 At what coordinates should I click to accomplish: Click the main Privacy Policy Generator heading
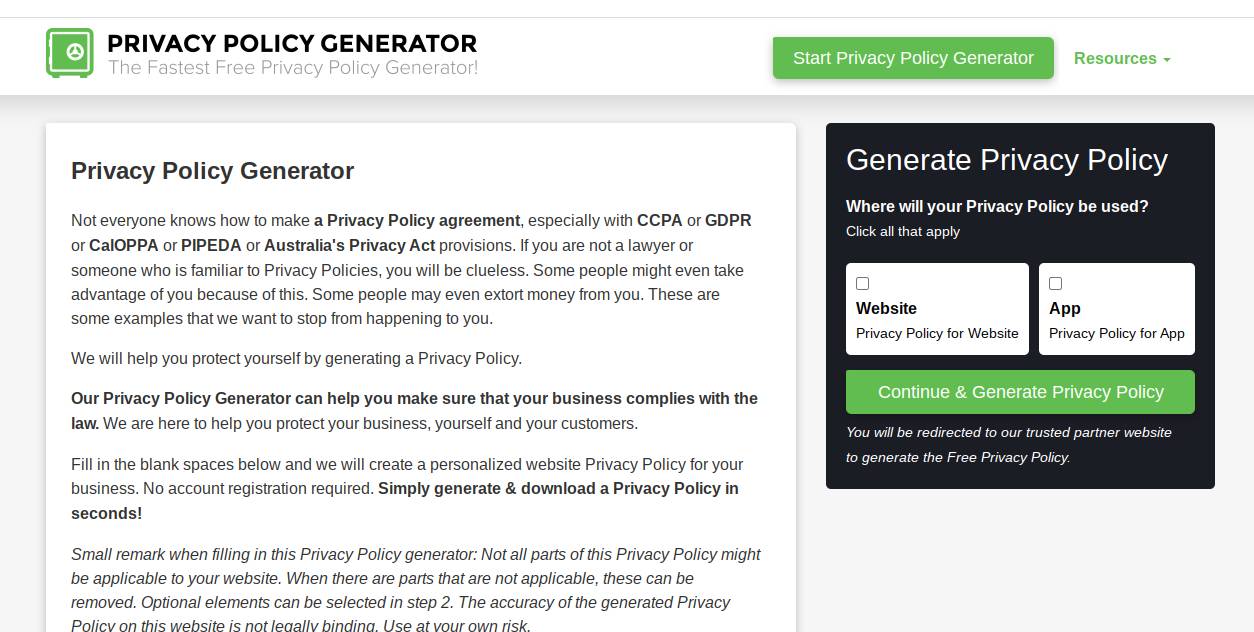click(212, 171)
